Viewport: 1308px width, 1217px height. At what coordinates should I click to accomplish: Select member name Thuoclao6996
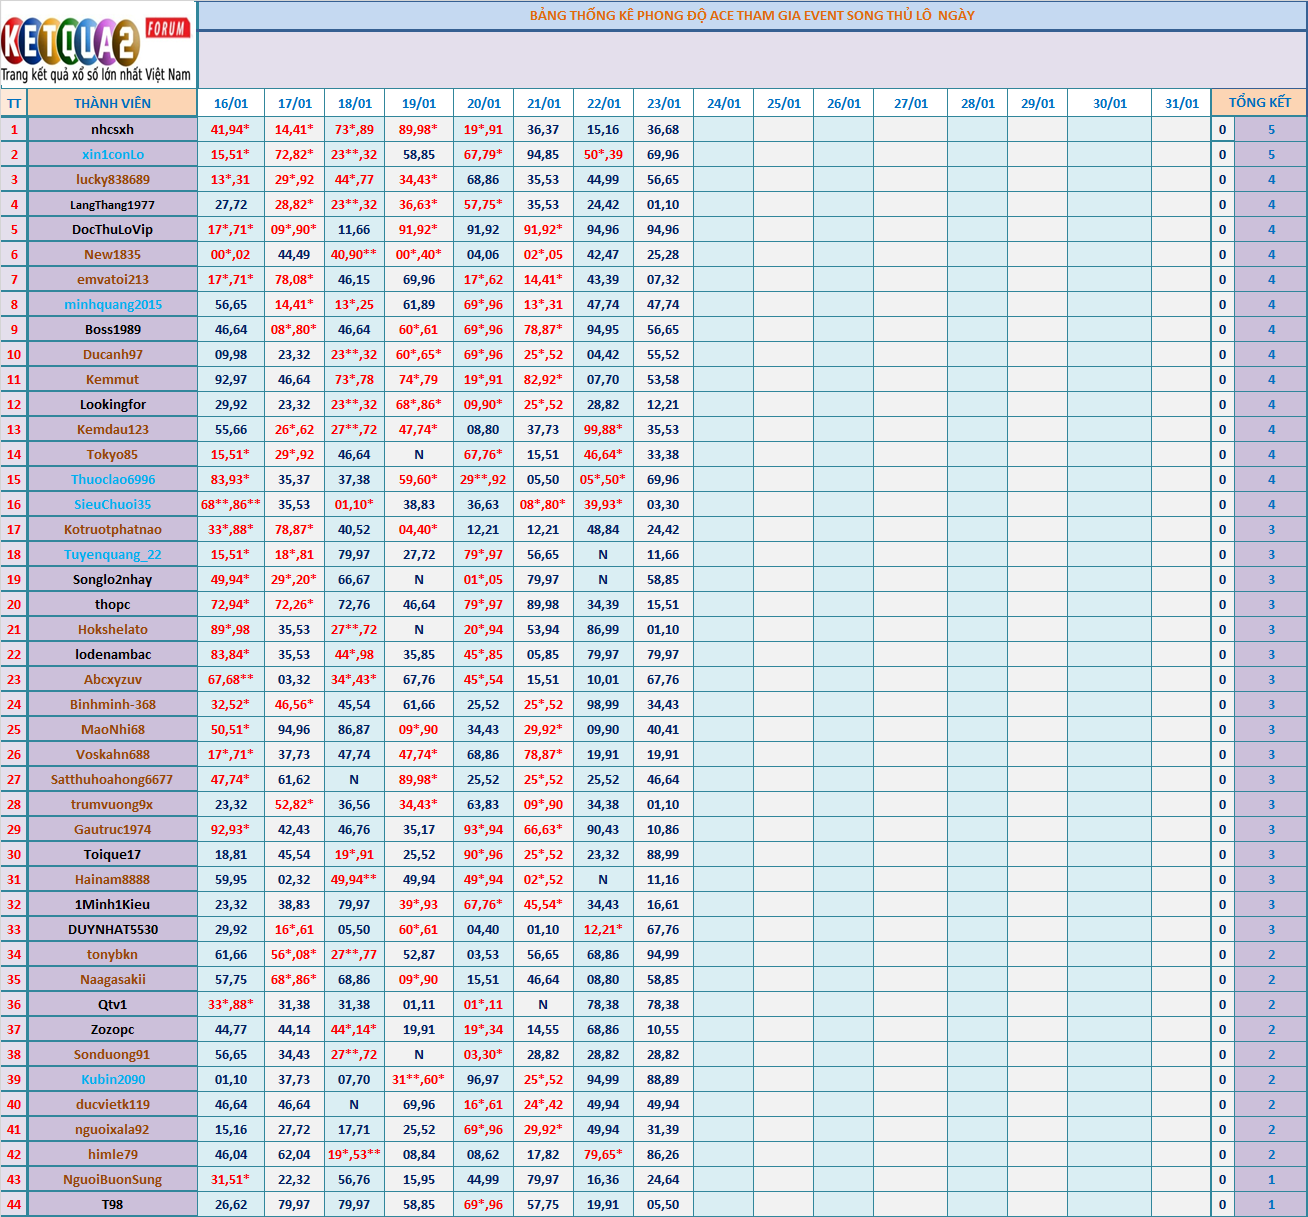point(112,479)
